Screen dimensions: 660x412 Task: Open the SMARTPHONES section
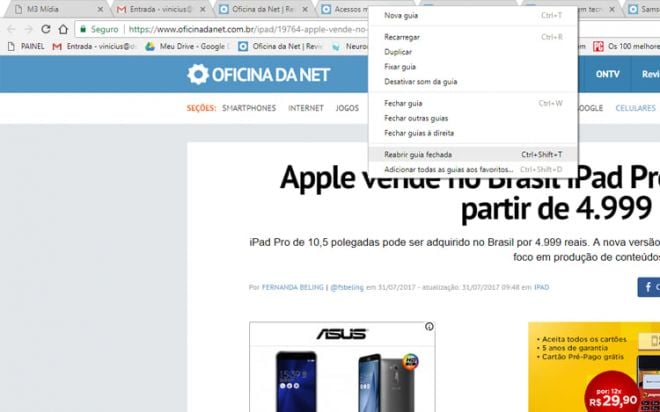click(249, 108)
